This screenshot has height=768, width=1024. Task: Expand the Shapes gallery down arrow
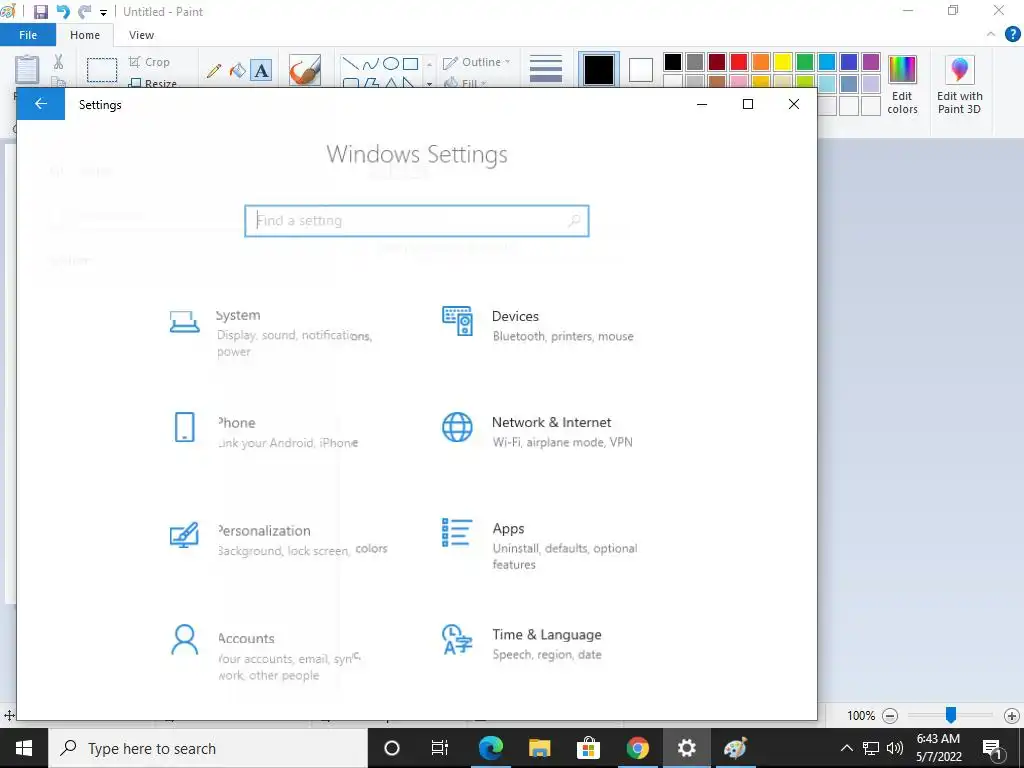click(429, 84)
